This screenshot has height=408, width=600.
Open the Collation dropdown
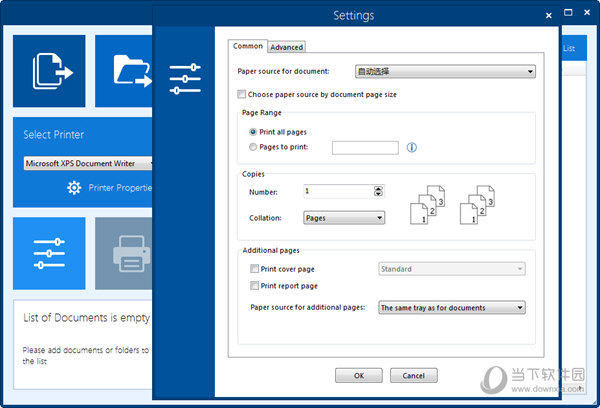[344, 218]
